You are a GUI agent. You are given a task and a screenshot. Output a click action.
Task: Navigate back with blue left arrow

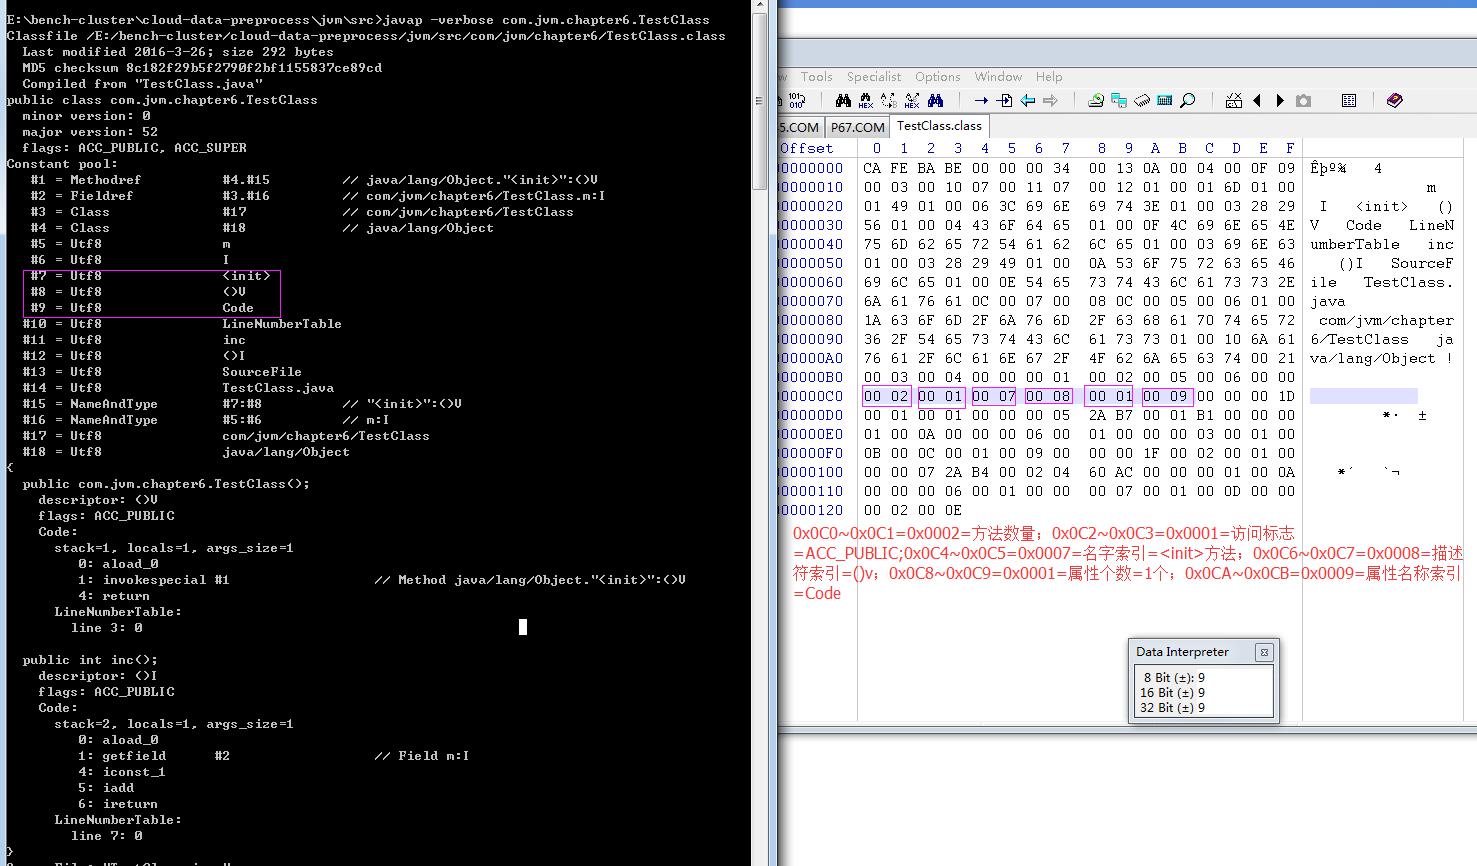point(1027,100)
